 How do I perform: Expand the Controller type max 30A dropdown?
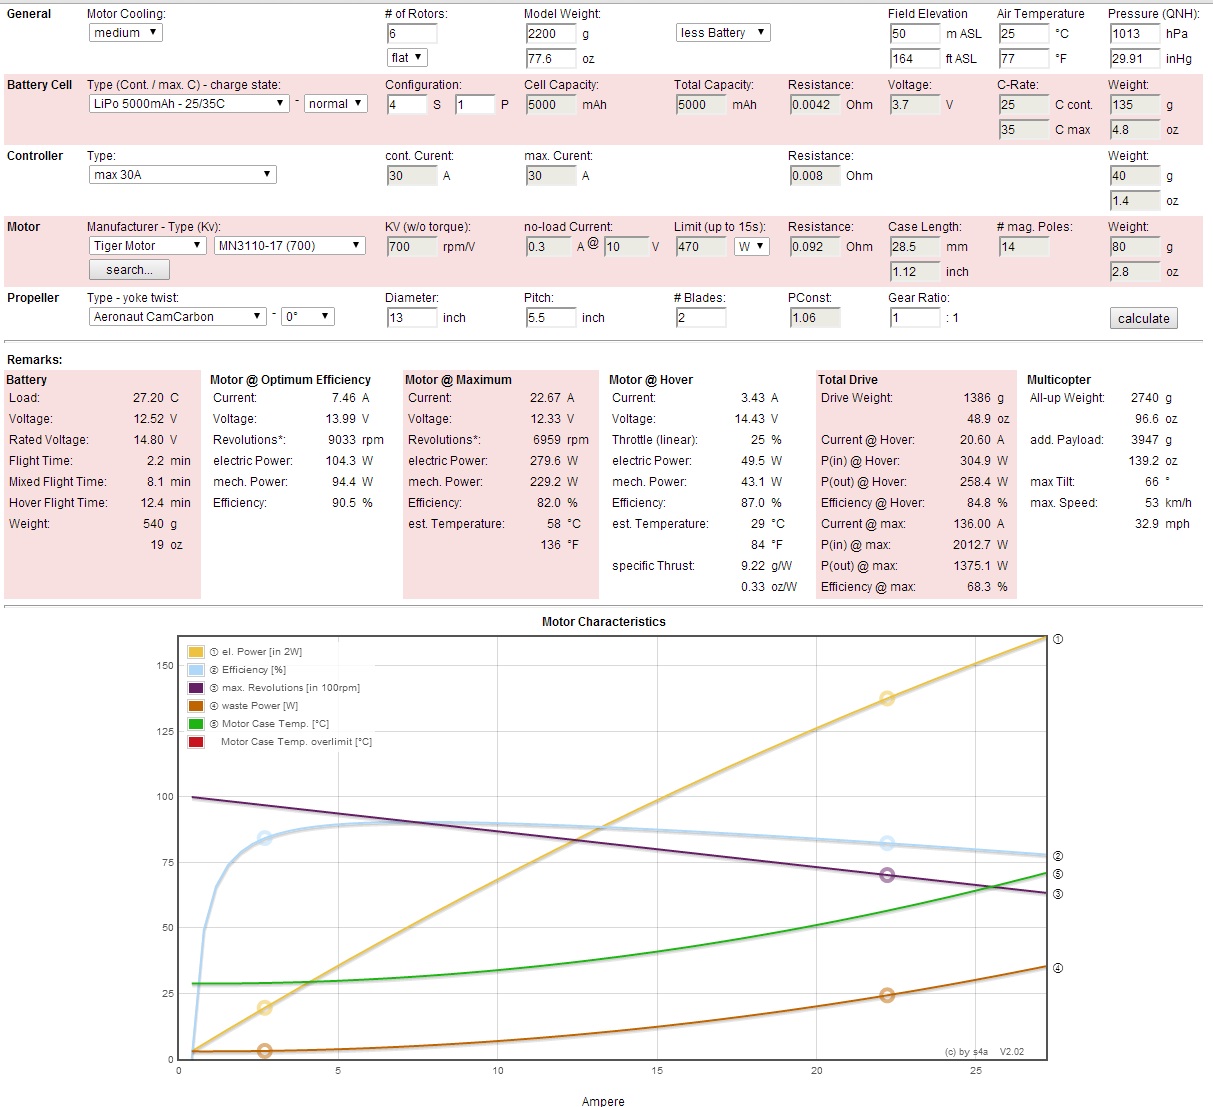[182, 175]
